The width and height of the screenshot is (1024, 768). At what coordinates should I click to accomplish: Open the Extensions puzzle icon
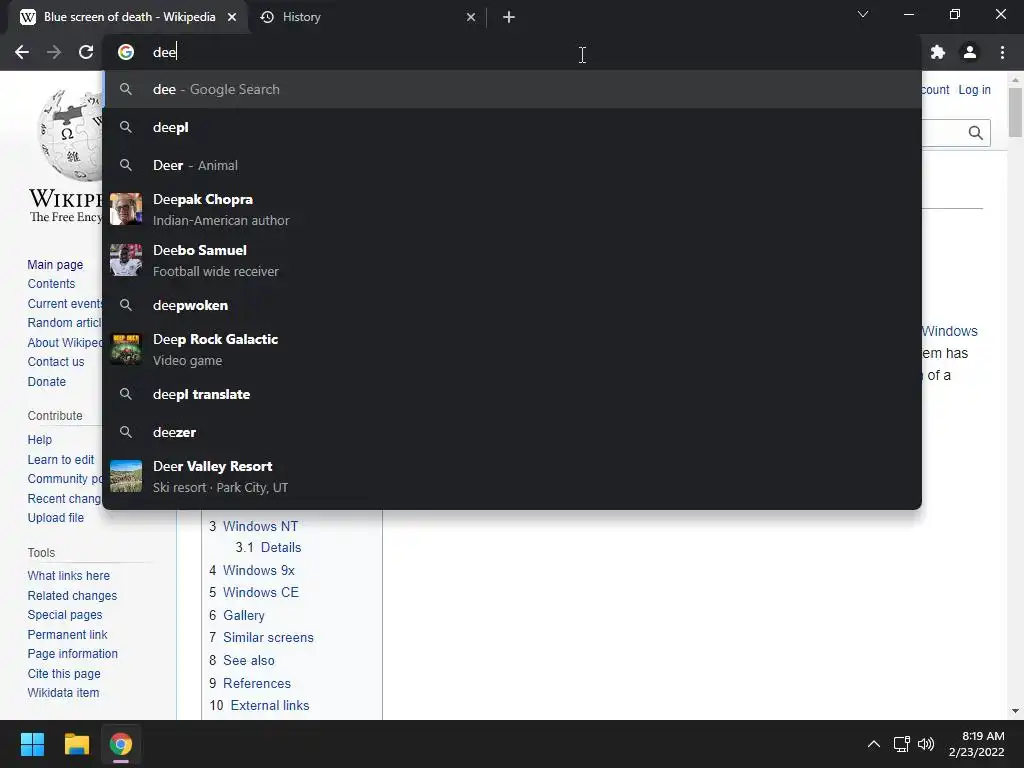click(938, 52)
